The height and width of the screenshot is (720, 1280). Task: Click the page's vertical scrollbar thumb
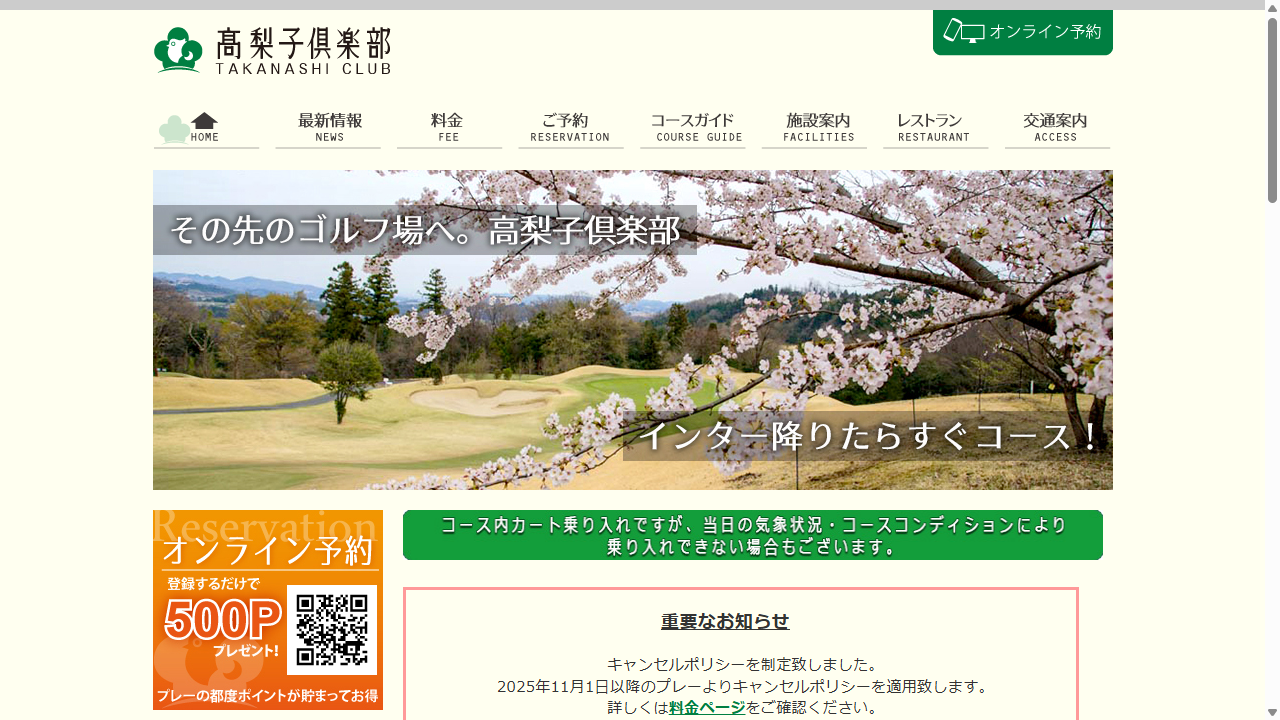1272,110
